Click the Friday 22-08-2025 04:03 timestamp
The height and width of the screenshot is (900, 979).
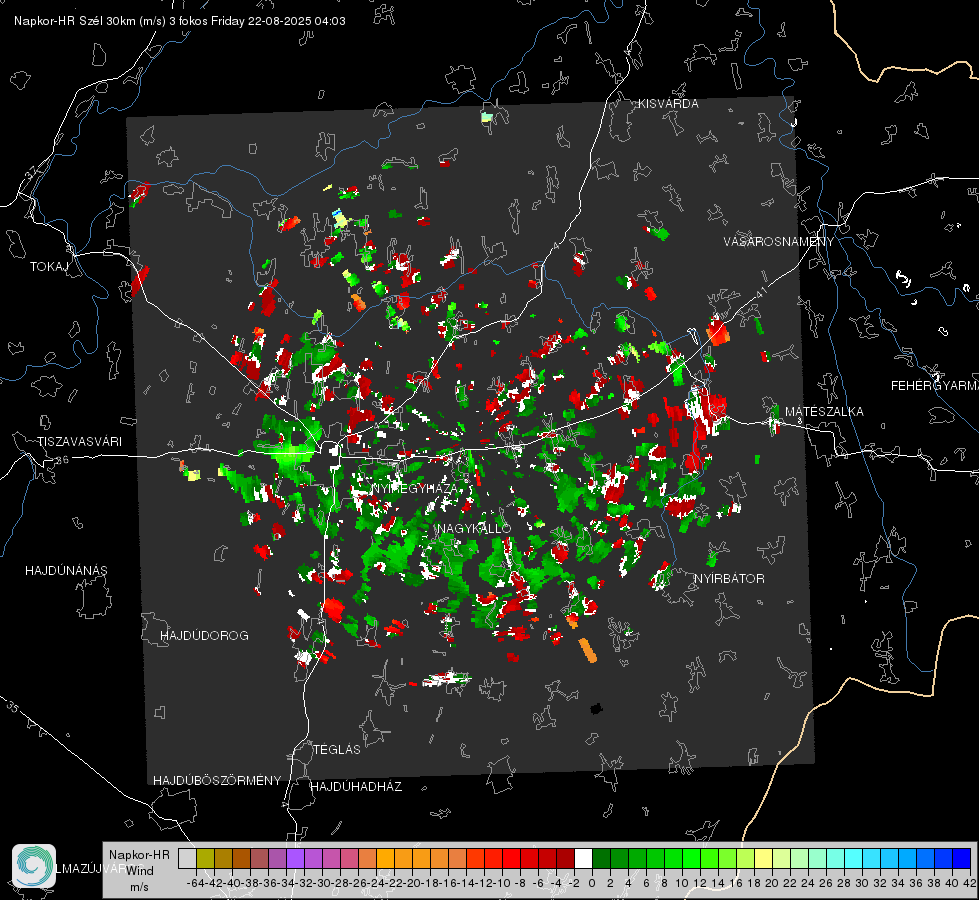[x=278, y=21]
